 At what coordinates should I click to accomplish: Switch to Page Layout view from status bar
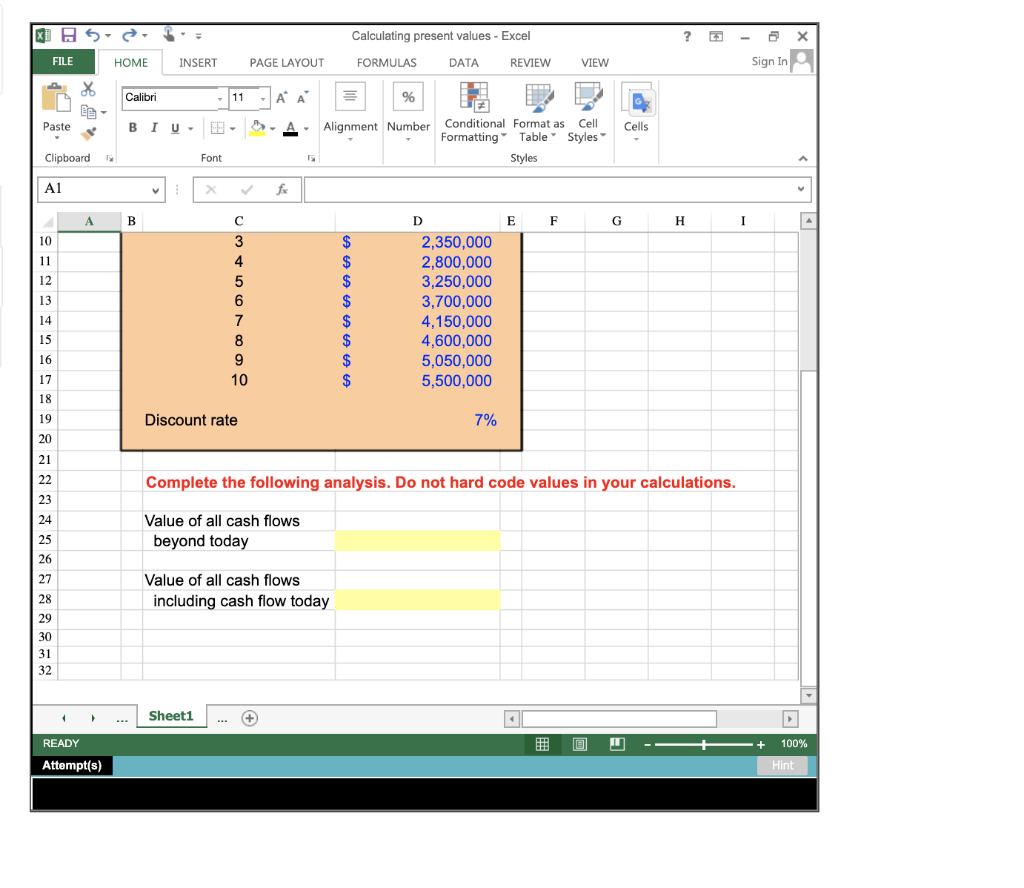pos(580,744)
